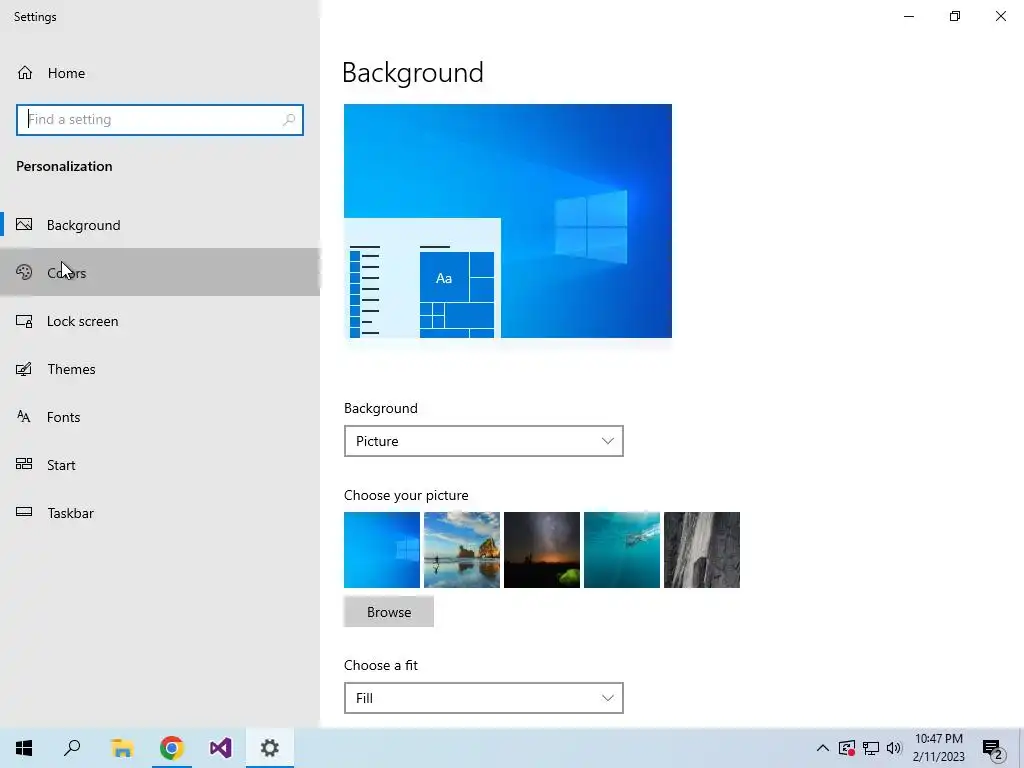This screenshot has height=768, width=1024.
Task: Click the desktop background preview image
Action: 508,221
